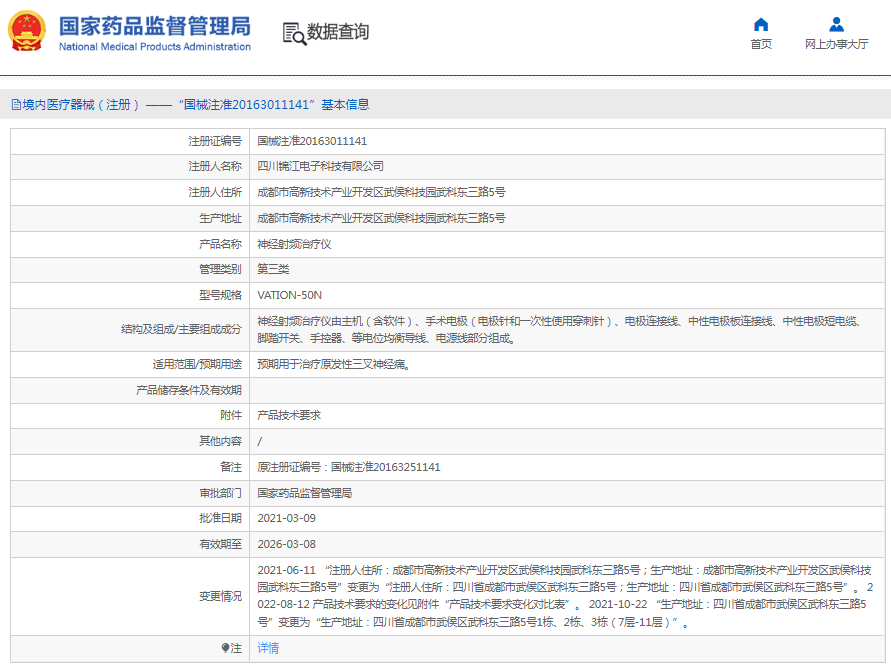
Task: Select the model value VATION-50N
Action: pos(289,295)
